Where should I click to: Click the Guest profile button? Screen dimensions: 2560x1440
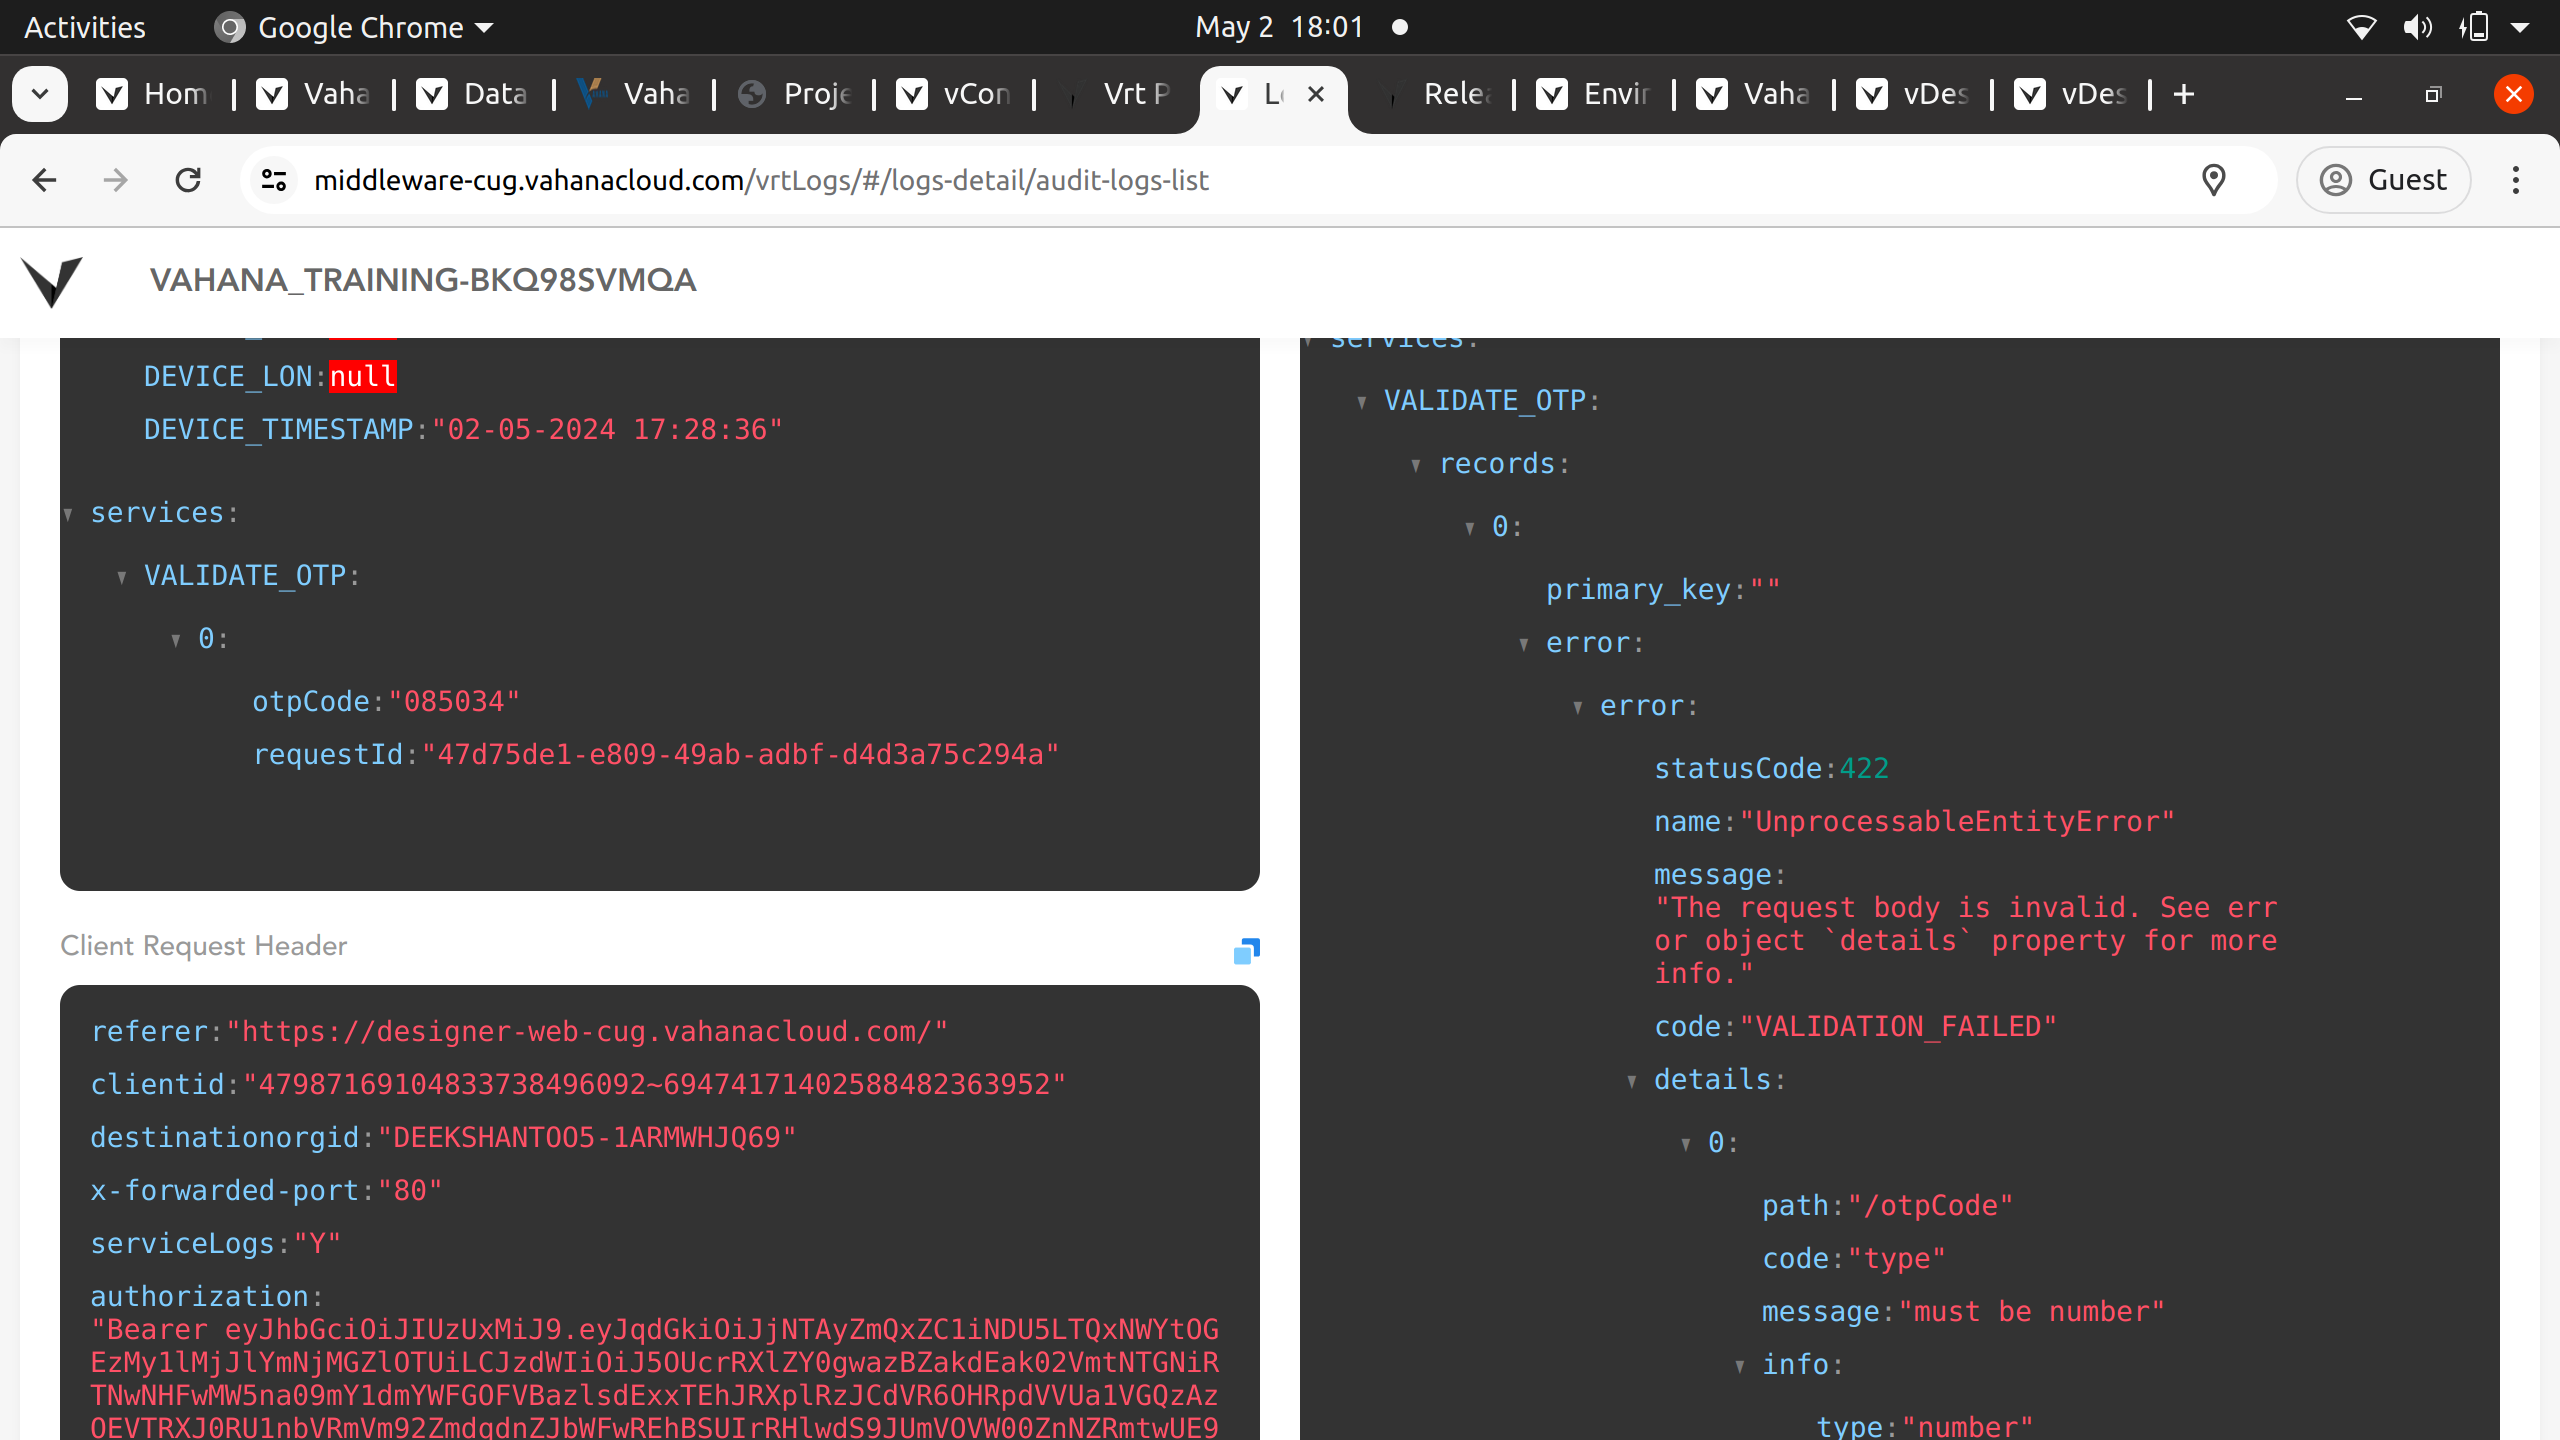2383,180
